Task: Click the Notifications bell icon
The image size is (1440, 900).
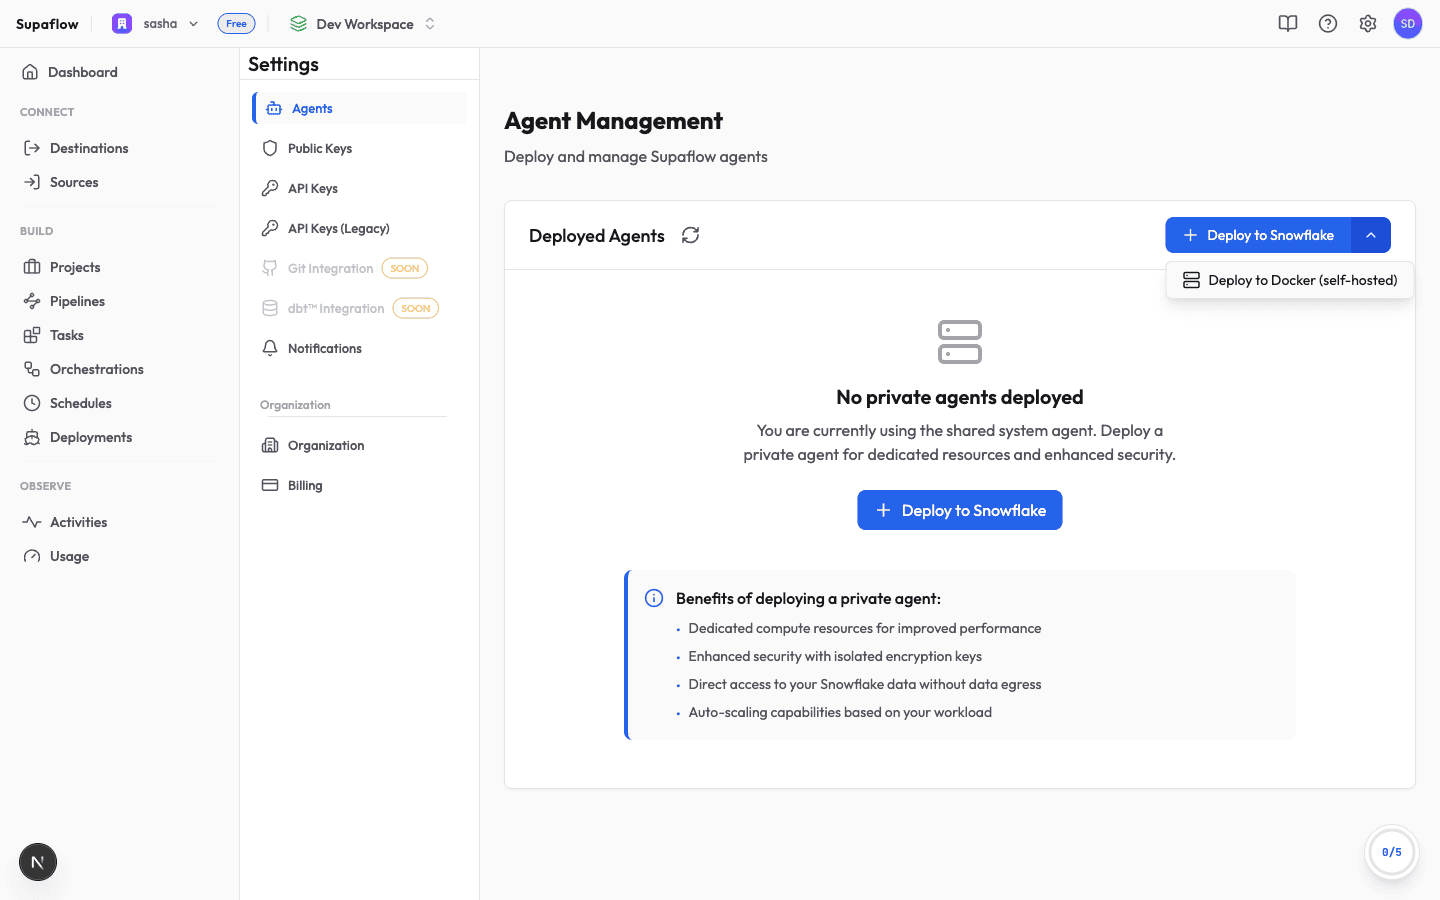Action: pos(270,348)
